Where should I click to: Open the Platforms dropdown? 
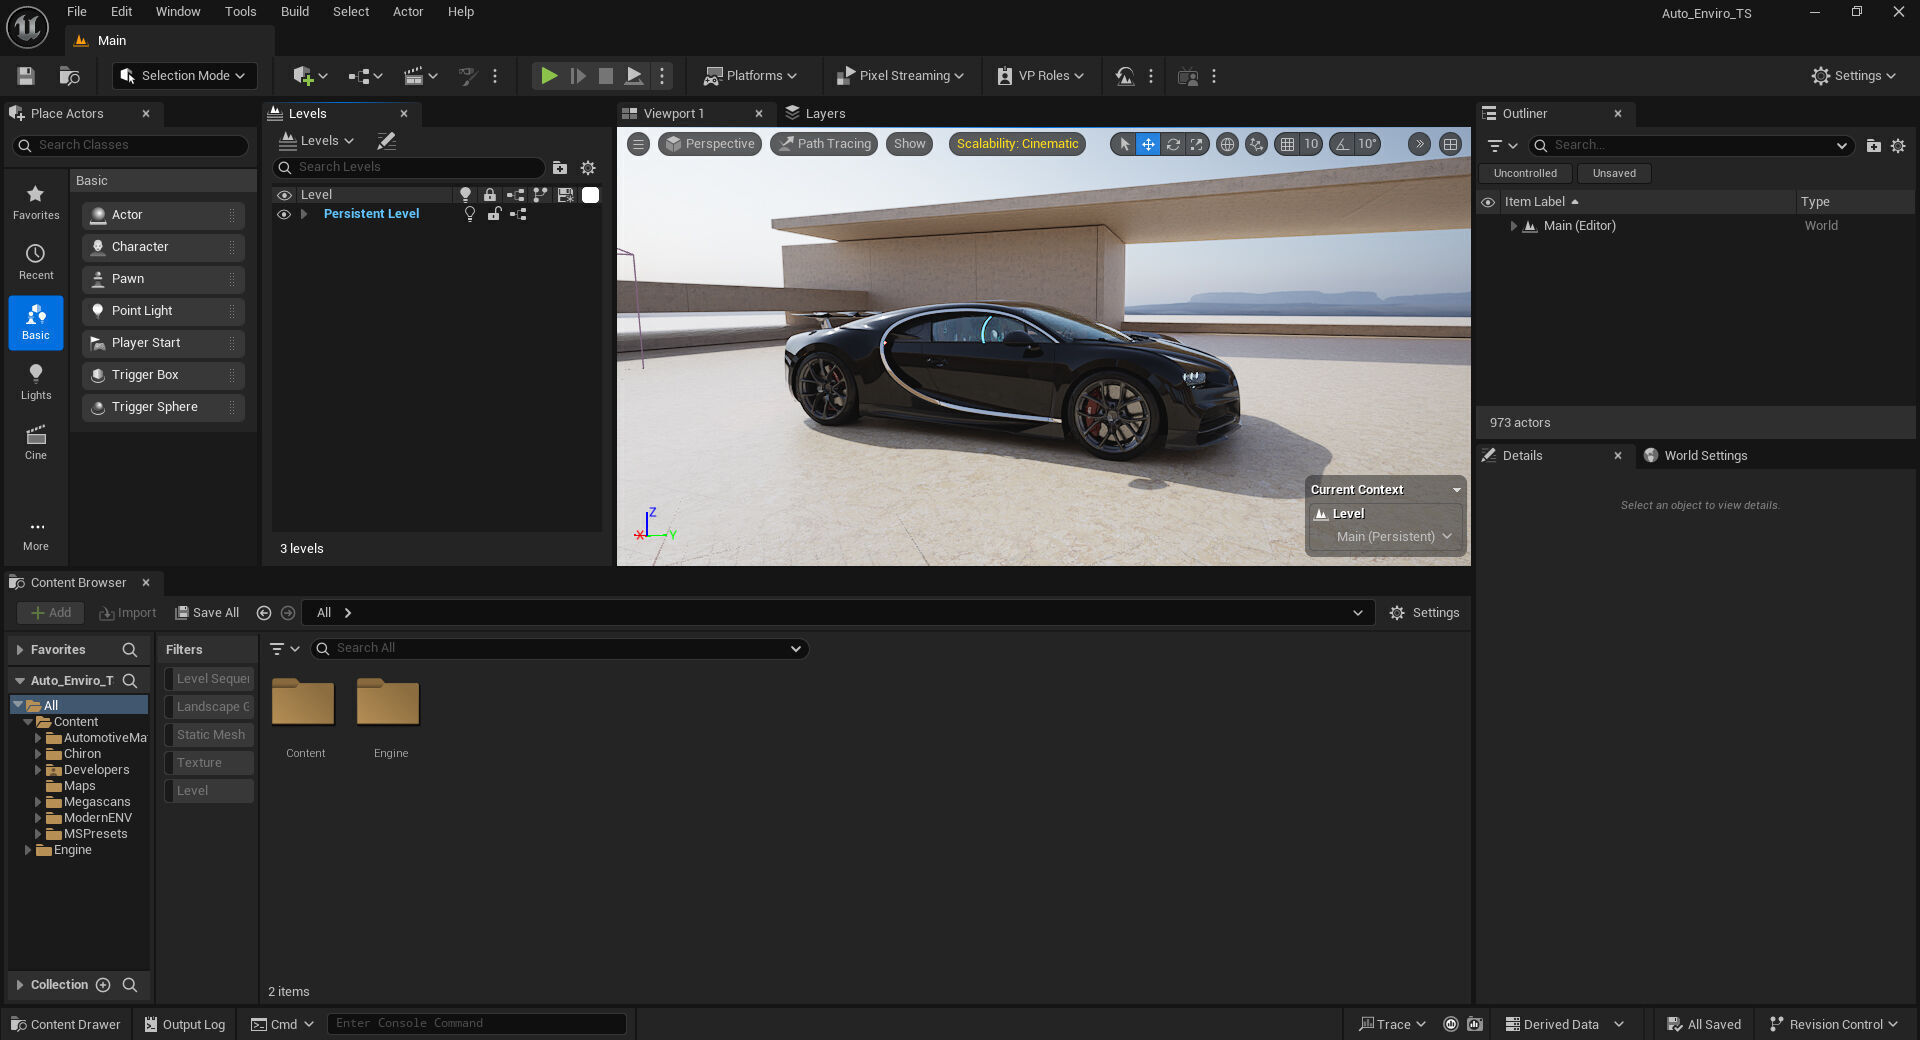click(750, 76)
